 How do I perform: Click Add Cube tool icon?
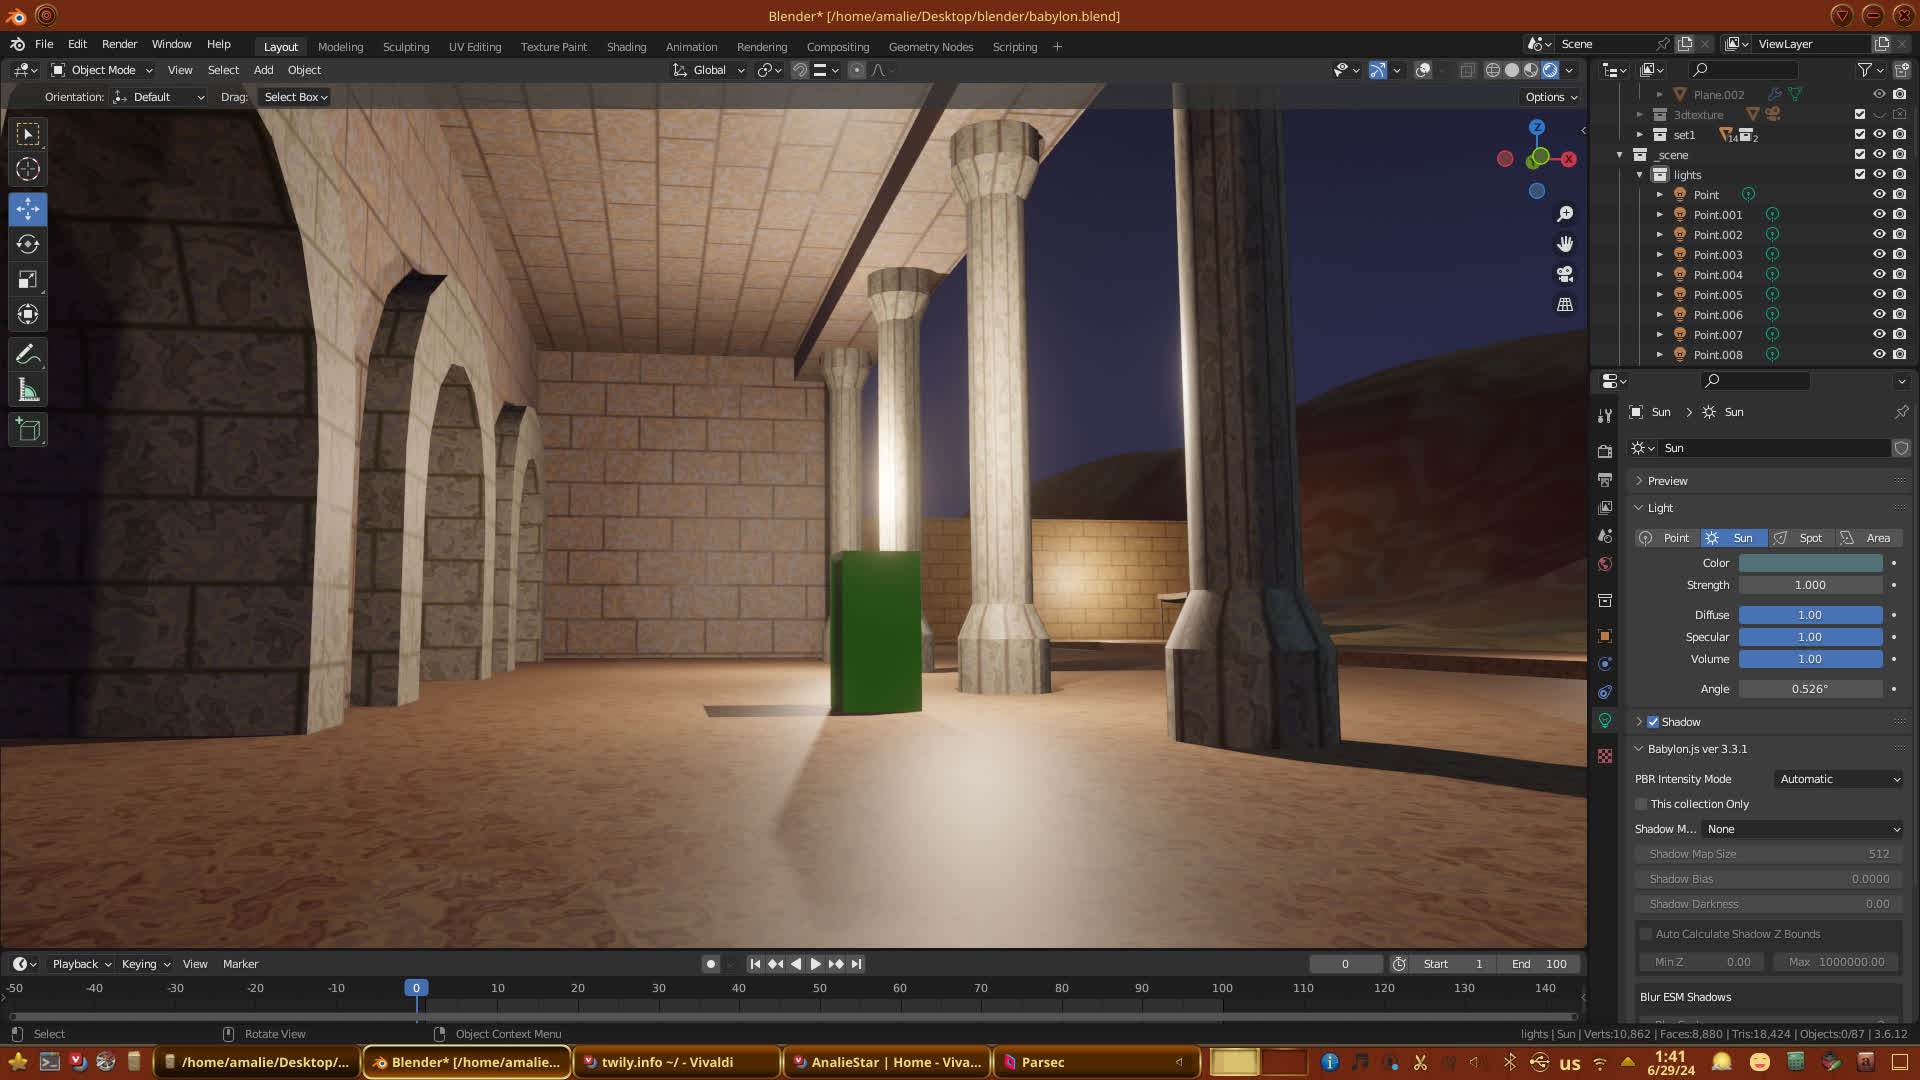click(x=28, y=430)
